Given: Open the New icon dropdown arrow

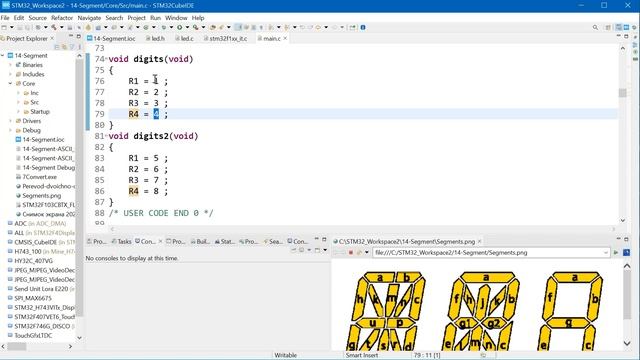Looking at the screenshot, I should pos(11,27).
